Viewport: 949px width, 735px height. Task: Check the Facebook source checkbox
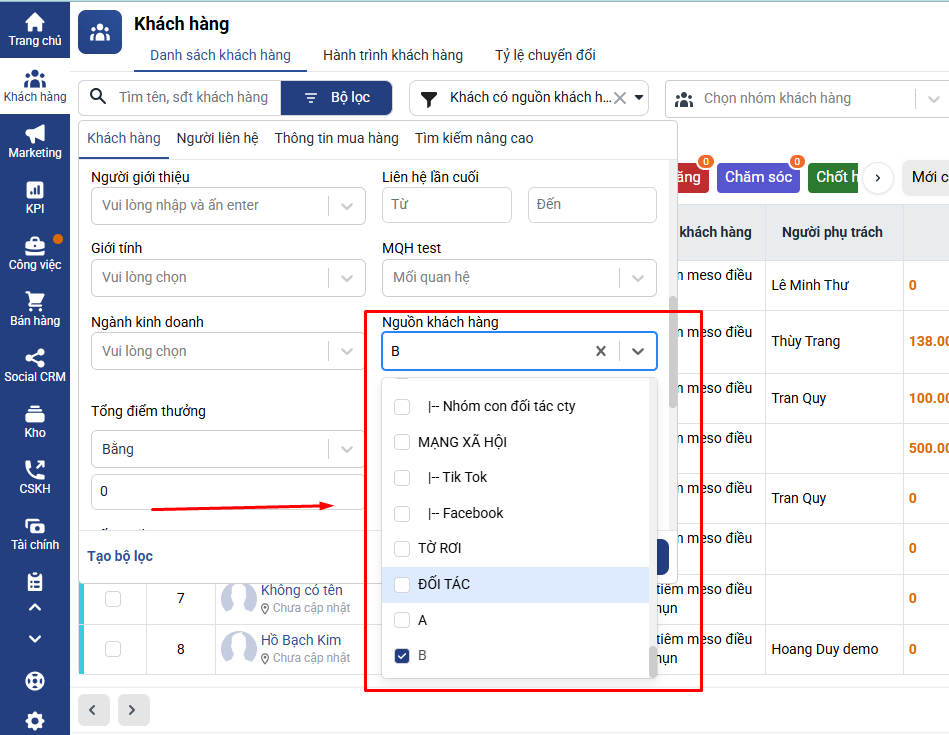(x=402, y=513)
